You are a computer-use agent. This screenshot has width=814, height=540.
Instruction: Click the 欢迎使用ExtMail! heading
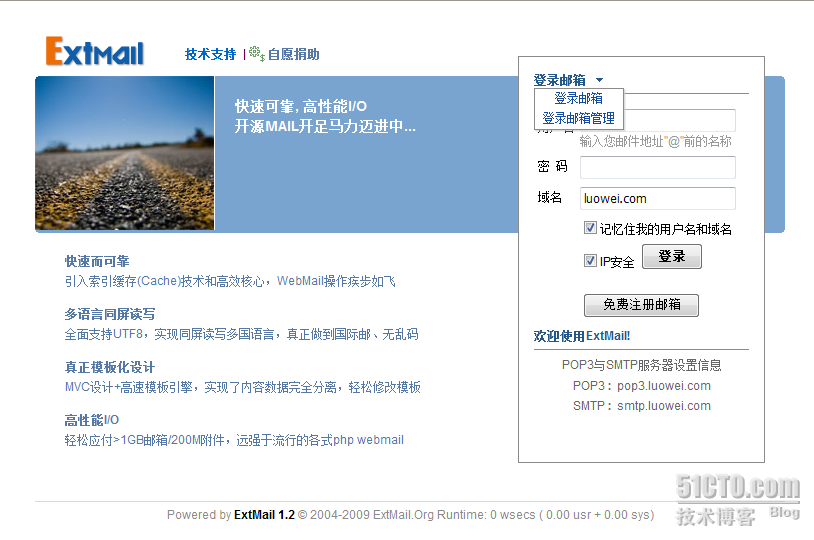[x=582, y=336]
